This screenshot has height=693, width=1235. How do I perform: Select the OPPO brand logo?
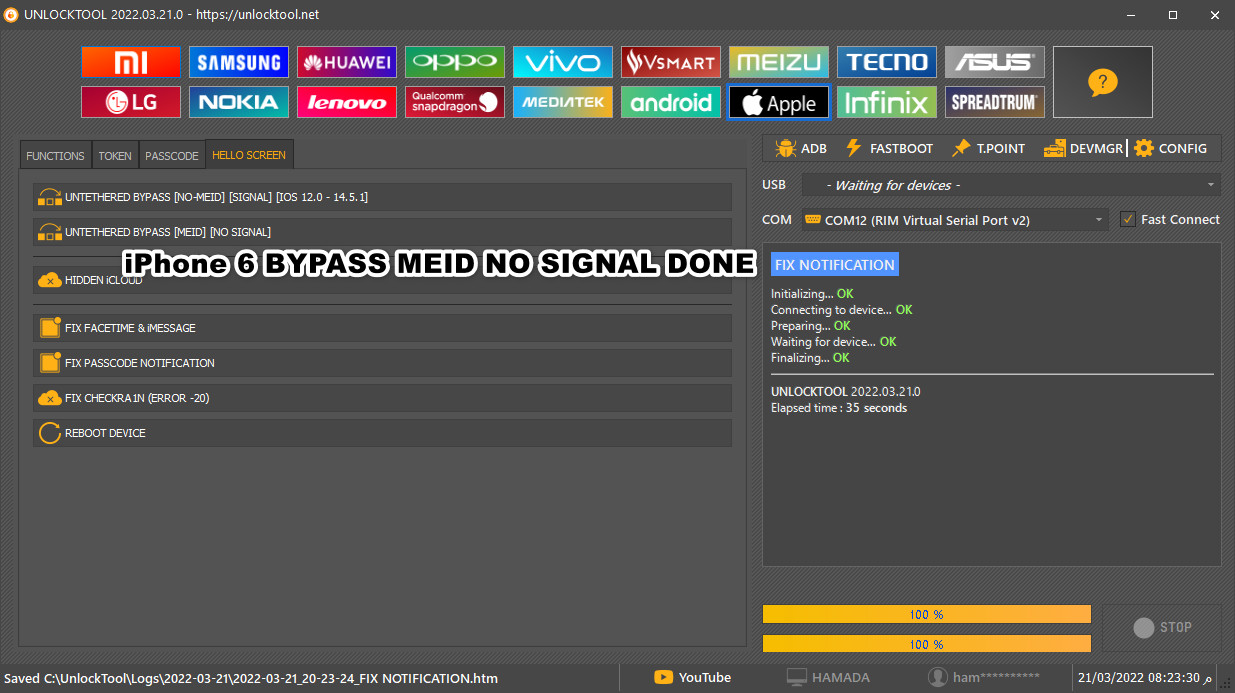pos(455,62)
